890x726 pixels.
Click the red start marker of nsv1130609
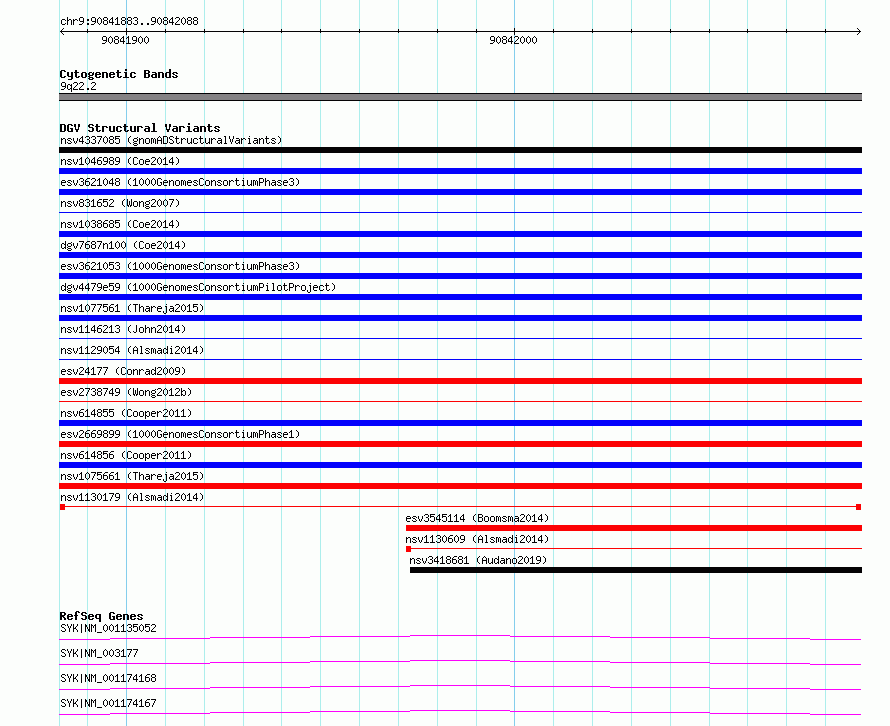click(409, 549)
